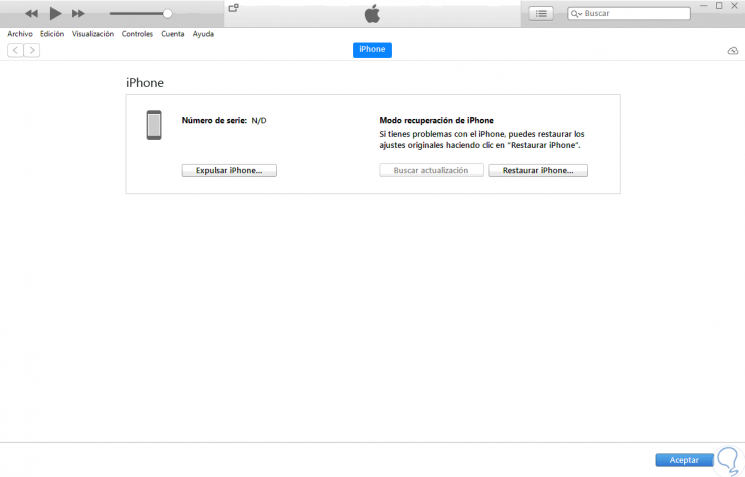Open search options magnifier dropdown
The width and height of the screenshot is (745, 477).
(576, 14)
